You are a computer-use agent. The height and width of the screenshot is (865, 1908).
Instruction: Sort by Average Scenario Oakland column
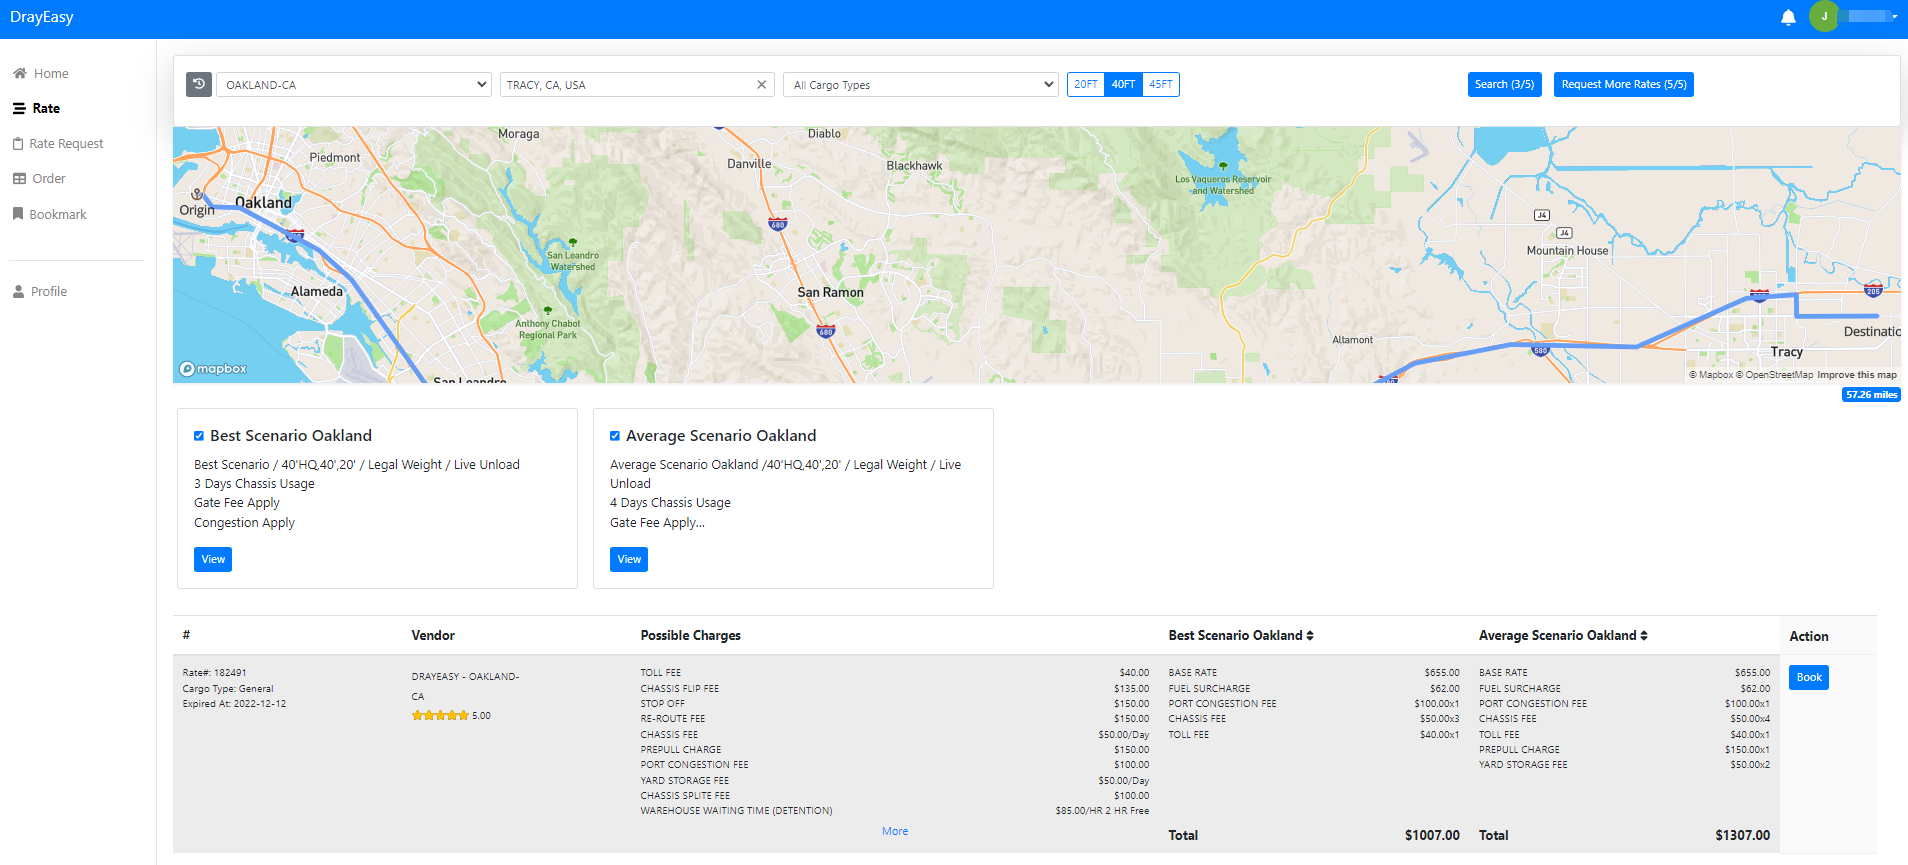(x=1643, y=636)
